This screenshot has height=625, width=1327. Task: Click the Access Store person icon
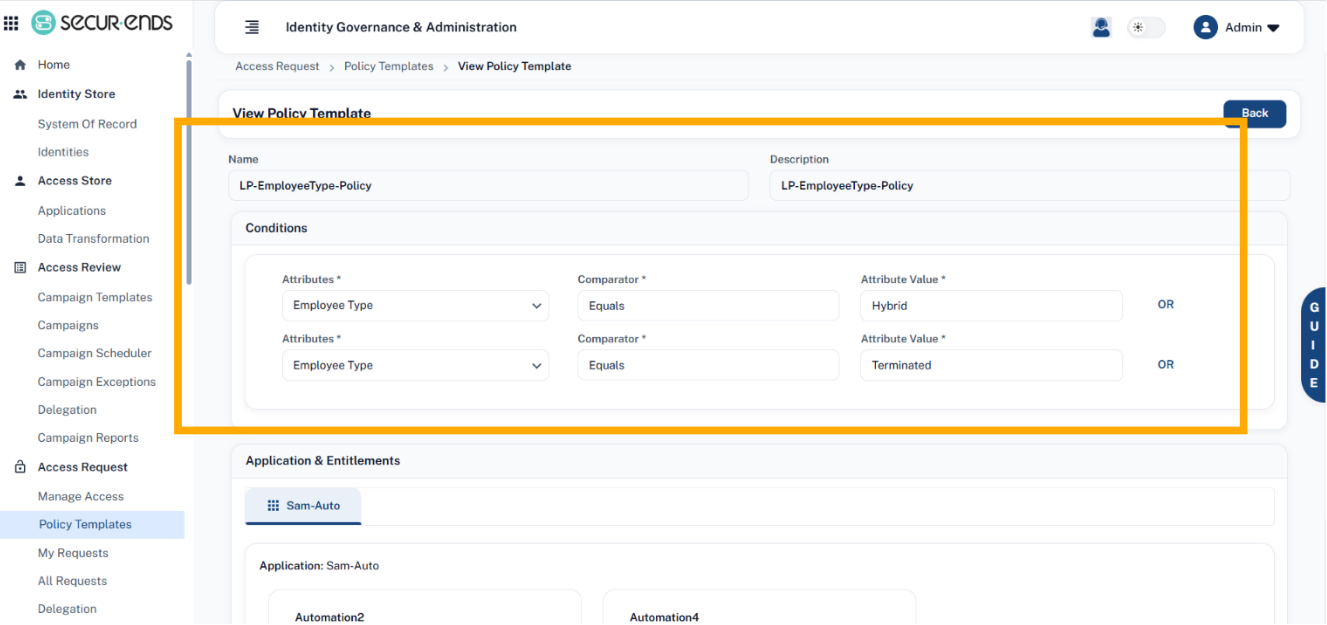click(x=20, y=181)
